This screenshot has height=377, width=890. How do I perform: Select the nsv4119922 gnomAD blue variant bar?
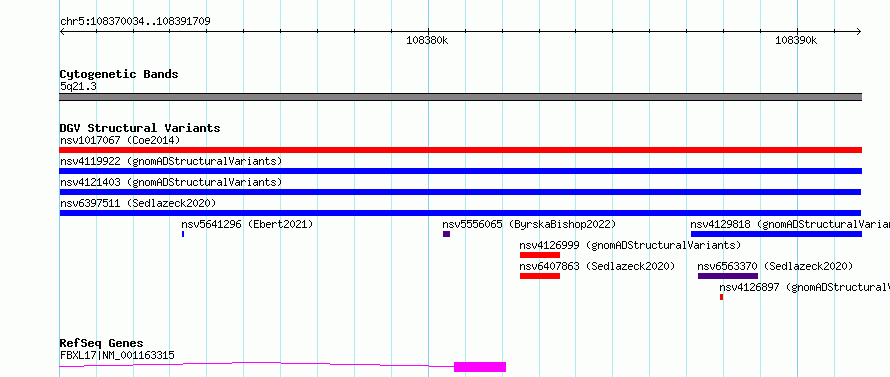tap(460, 171)
